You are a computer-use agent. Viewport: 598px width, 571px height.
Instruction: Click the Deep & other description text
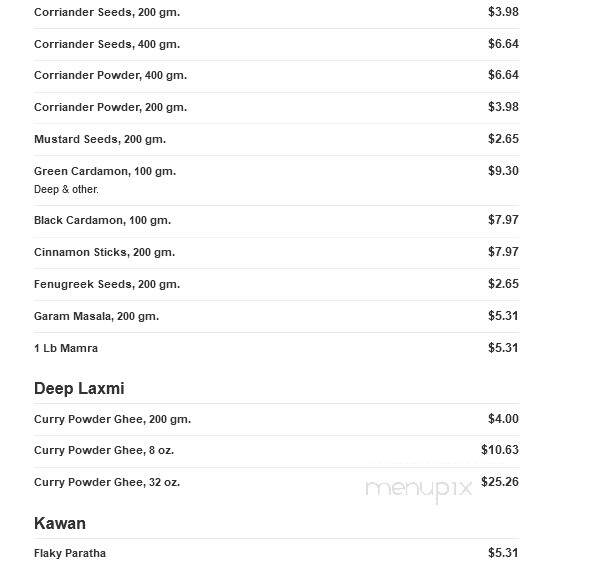(66, 189)
